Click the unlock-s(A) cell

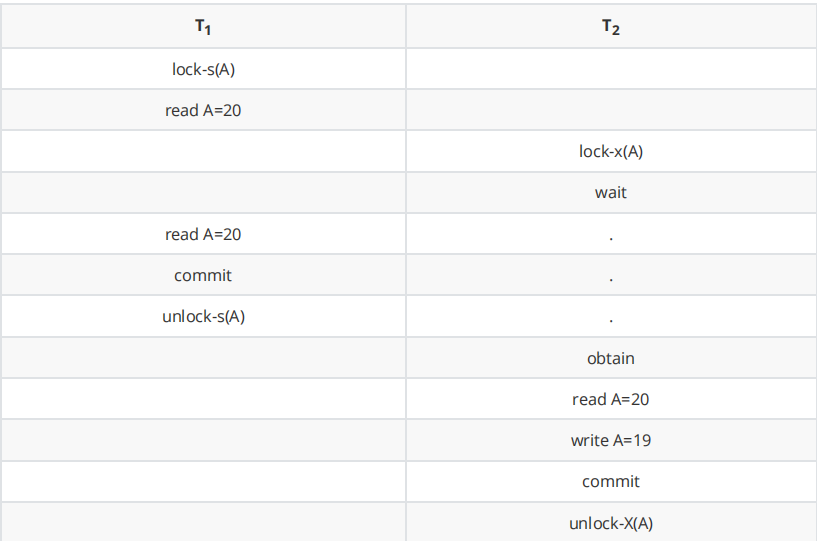(x=203, y=316)
